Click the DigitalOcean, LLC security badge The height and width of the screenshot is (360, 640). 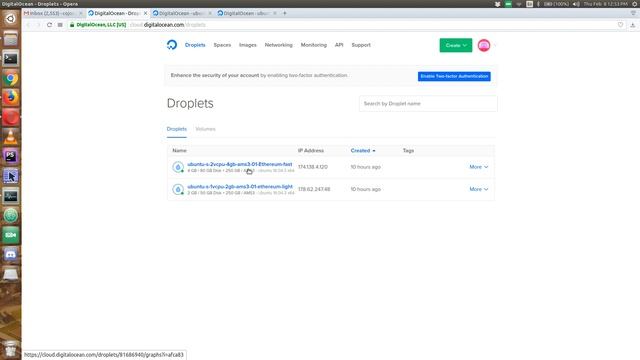pos(98,25)
